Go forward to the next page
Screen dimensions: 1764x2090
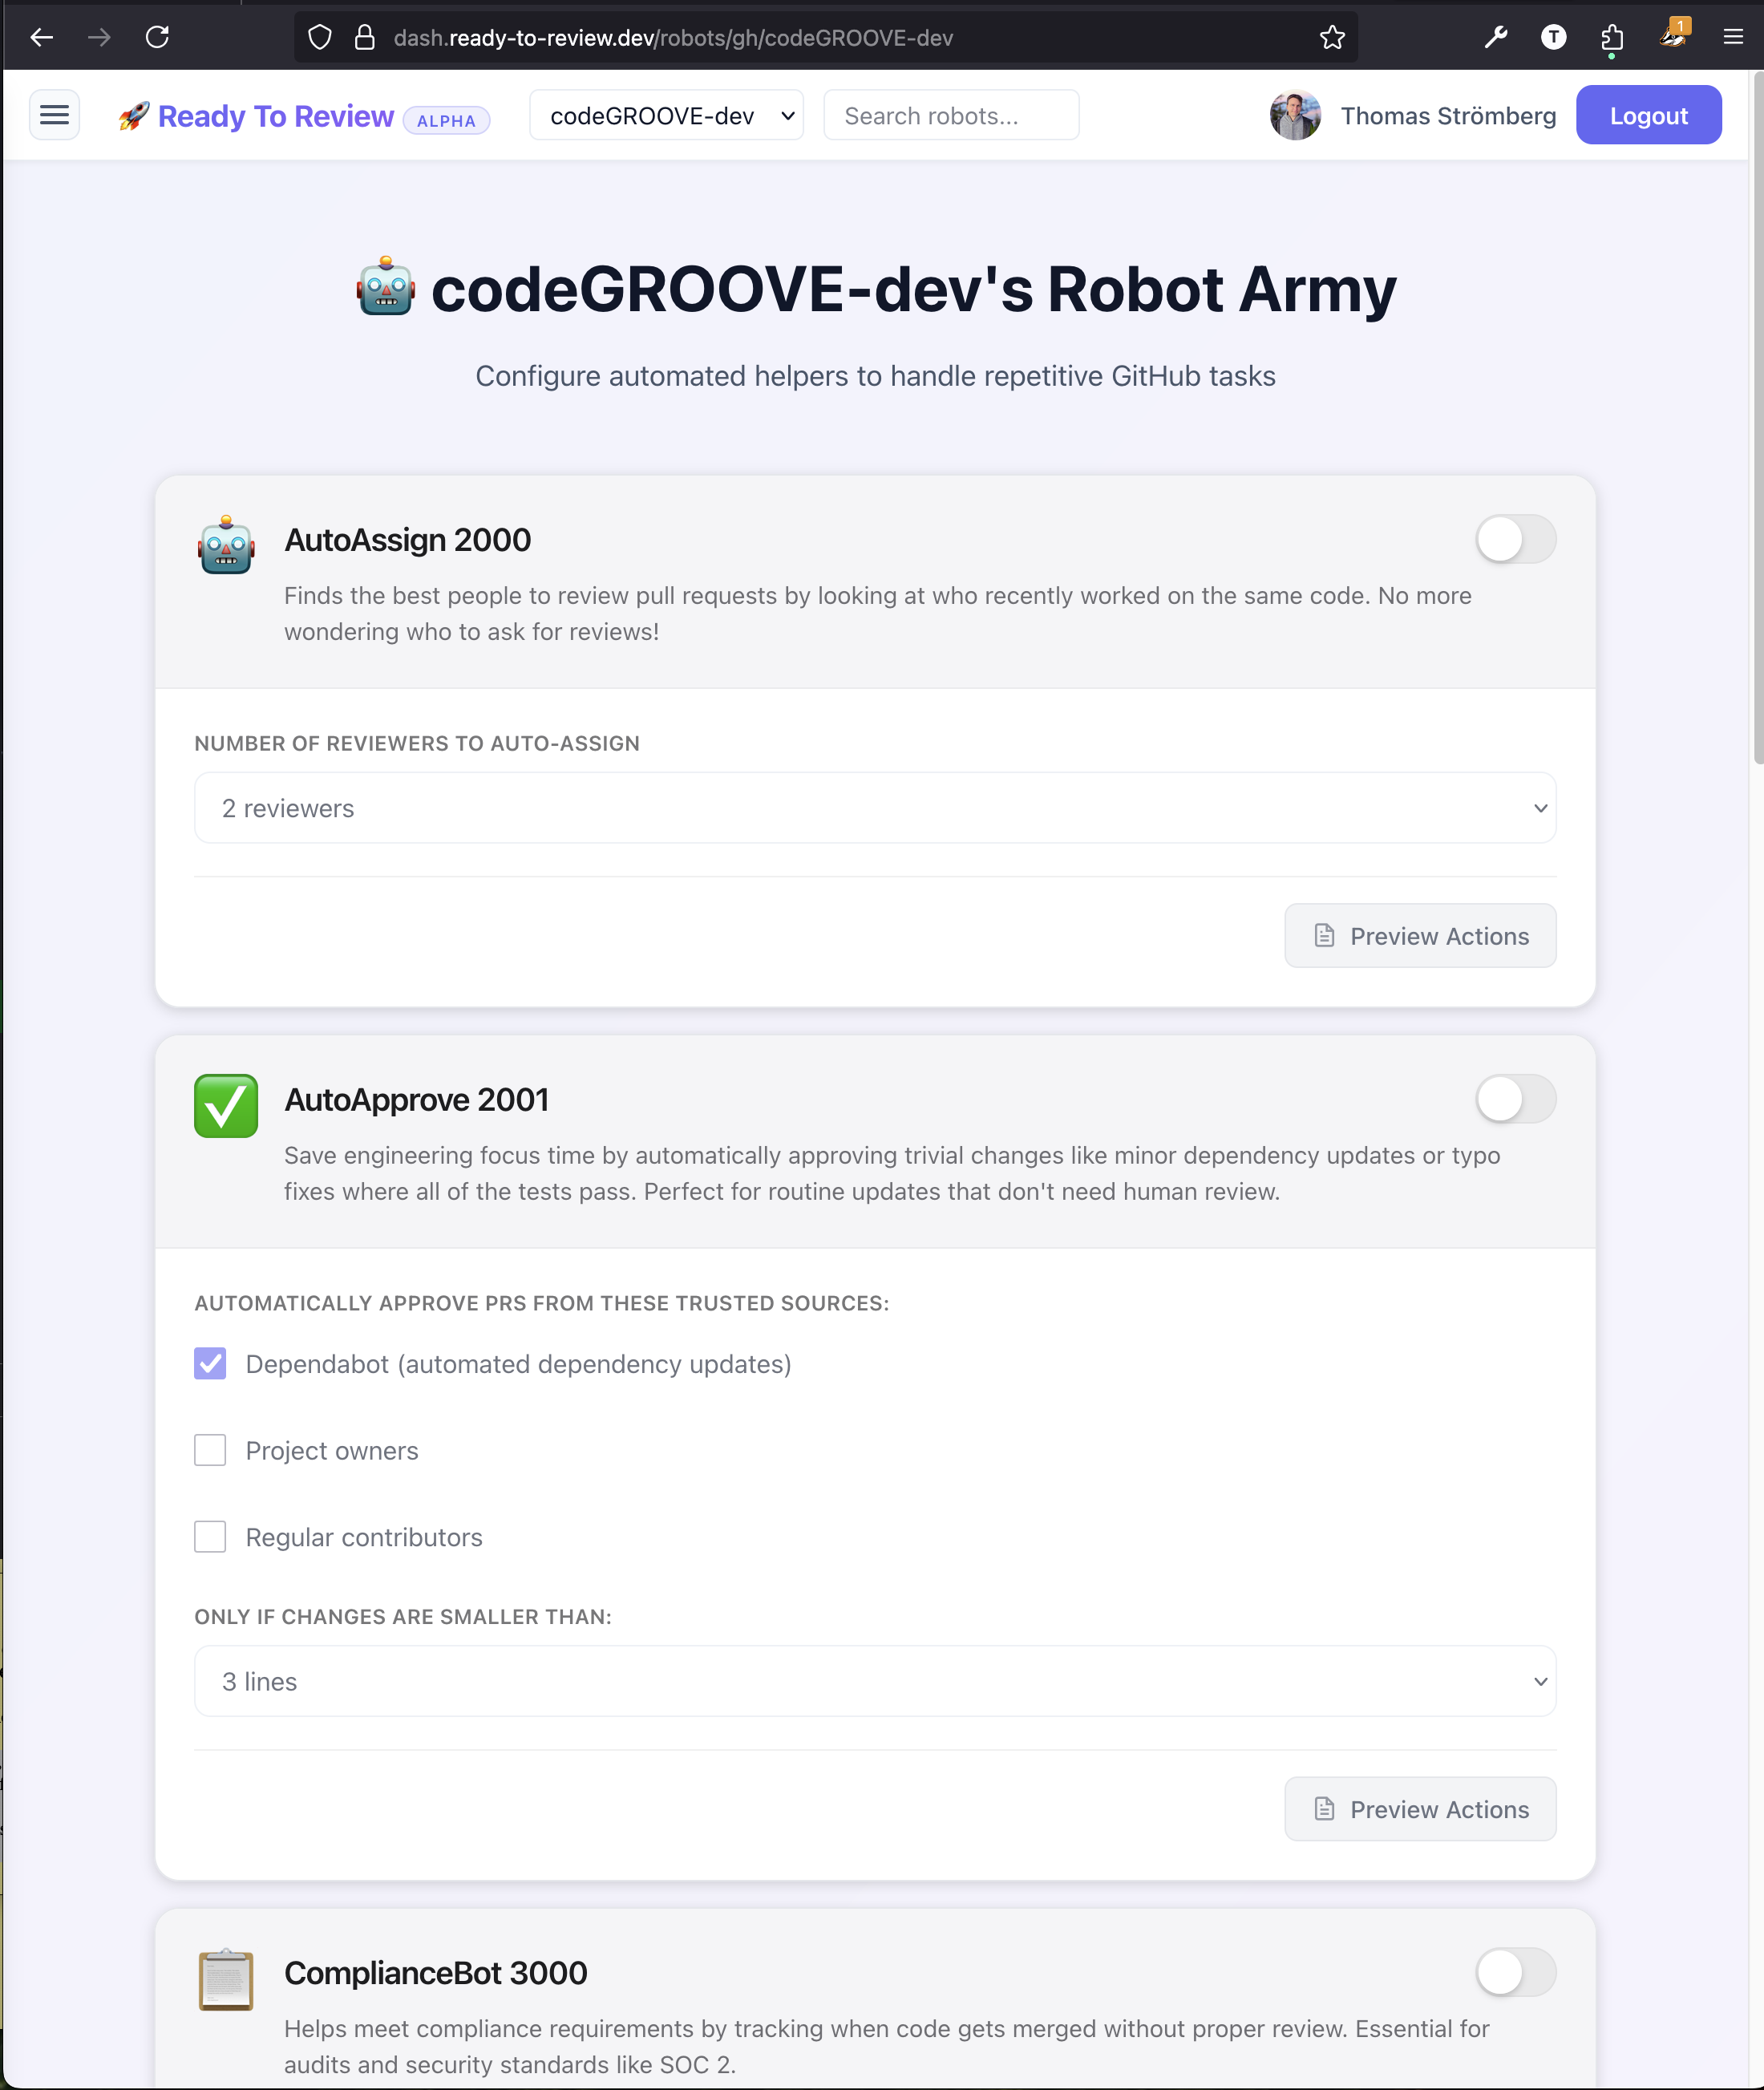[99, 38]
